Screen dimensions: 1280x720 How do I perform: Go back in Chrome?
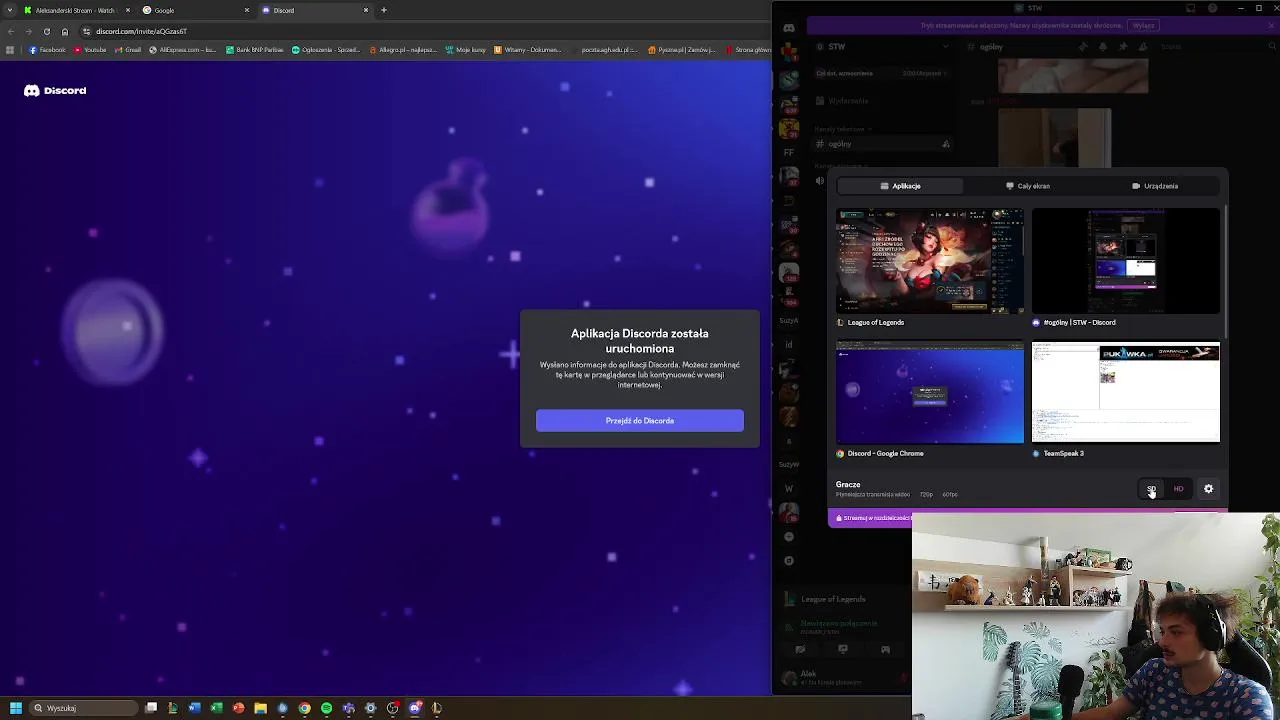[10, 31]
